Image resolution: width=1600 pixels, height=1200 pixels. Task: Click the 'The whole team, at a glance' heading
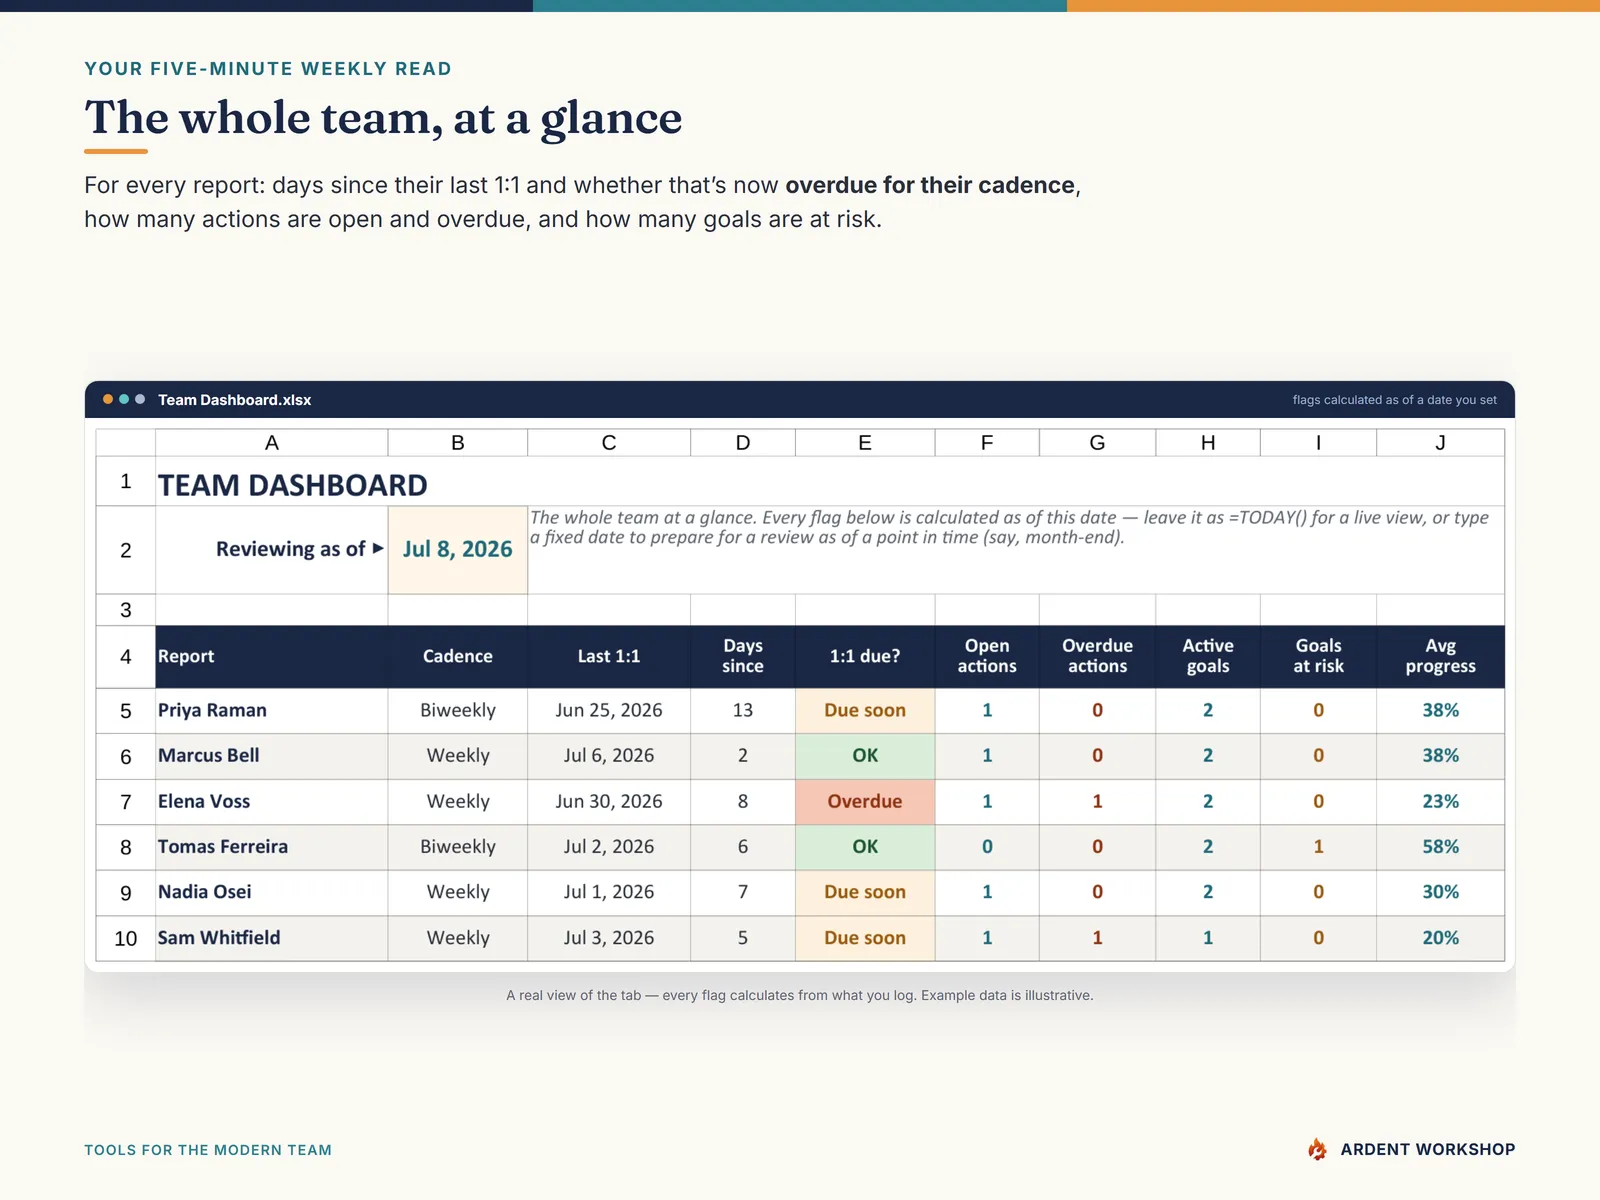[x=383, y=118]
